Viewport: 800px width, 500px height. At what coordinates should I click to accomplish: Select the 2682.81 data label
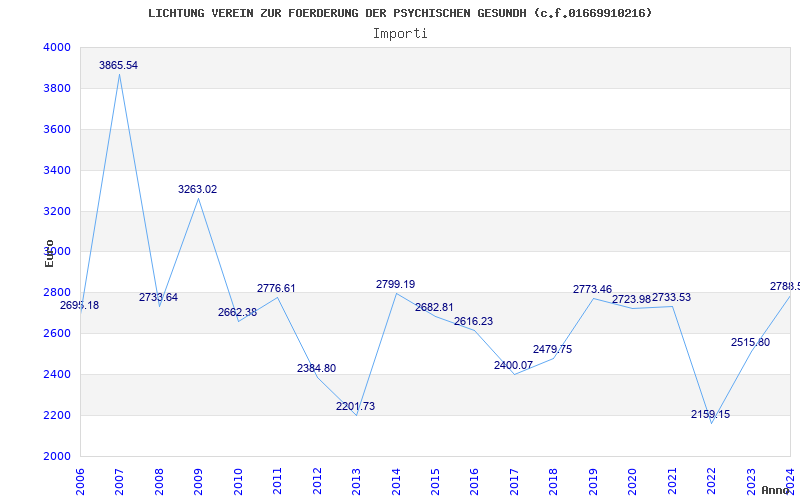[434, 307]
